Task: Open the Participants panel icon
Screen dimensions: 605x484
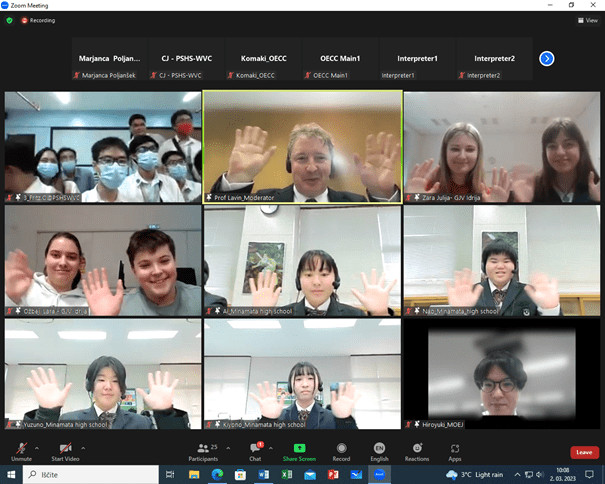Action: pyautogui.click(x=203, y=448)
